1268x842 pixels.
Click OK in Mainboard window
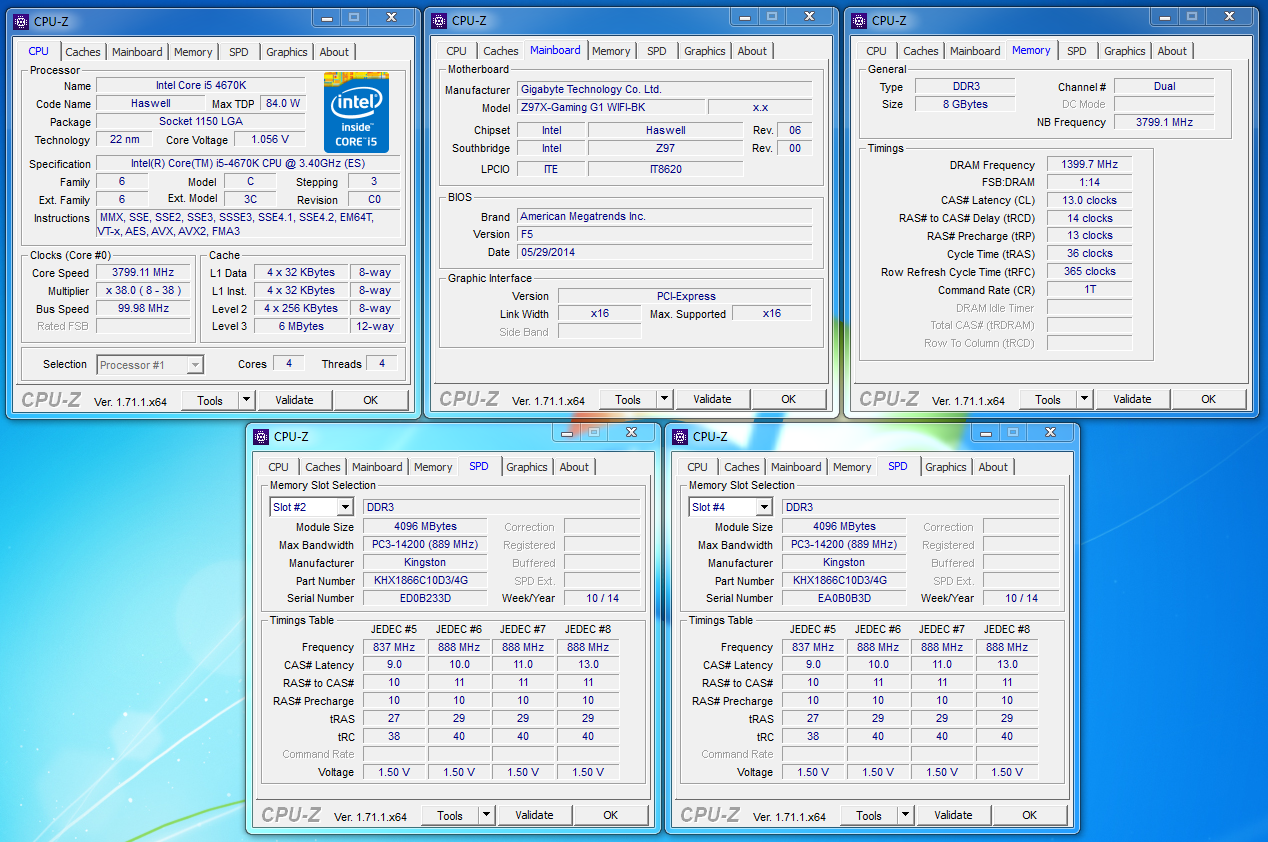(789, 399)
